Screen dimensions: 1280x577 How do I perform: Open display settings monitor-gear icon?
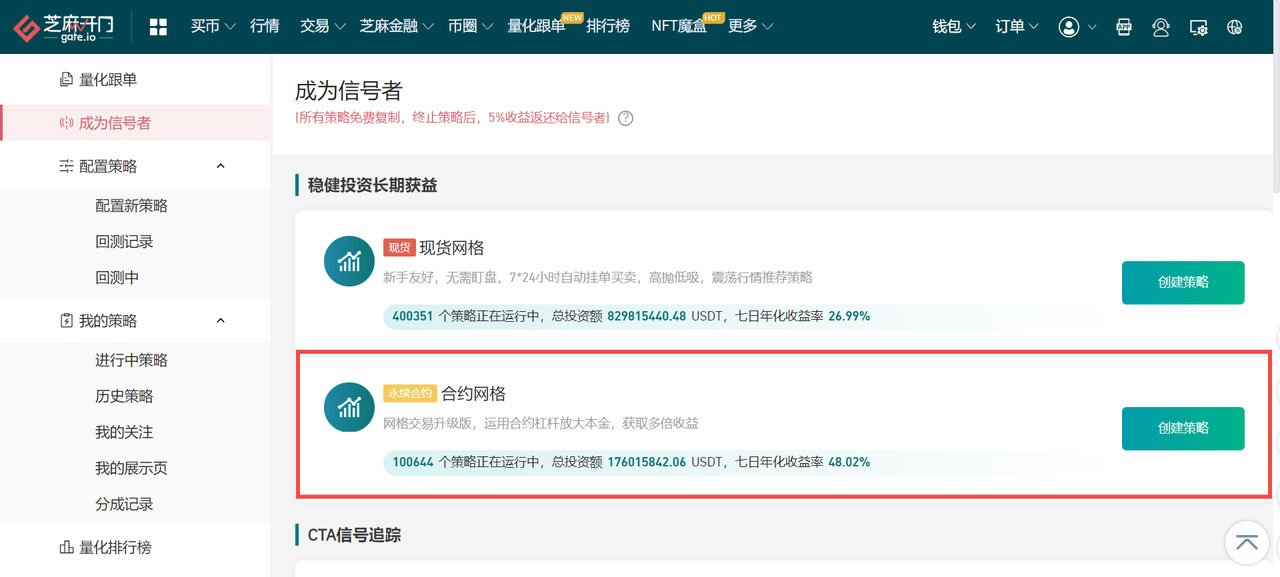tap(1198, 27)
